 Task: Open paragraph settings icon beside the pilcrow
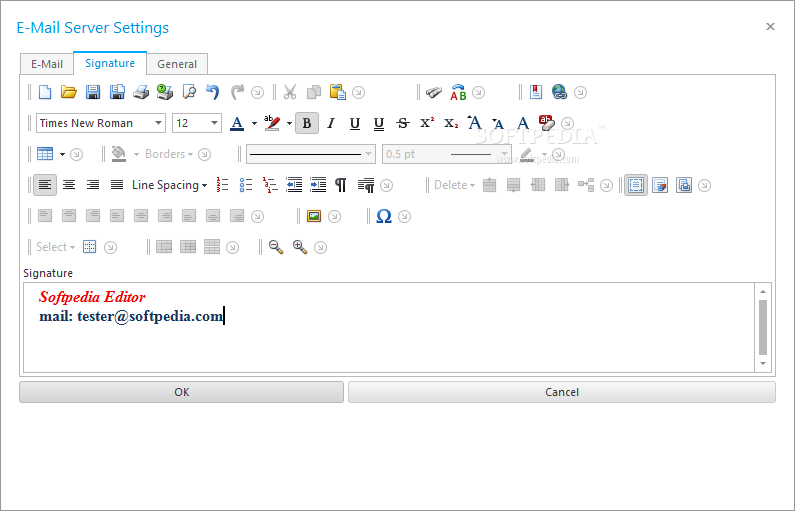click(x=366, y=185)
